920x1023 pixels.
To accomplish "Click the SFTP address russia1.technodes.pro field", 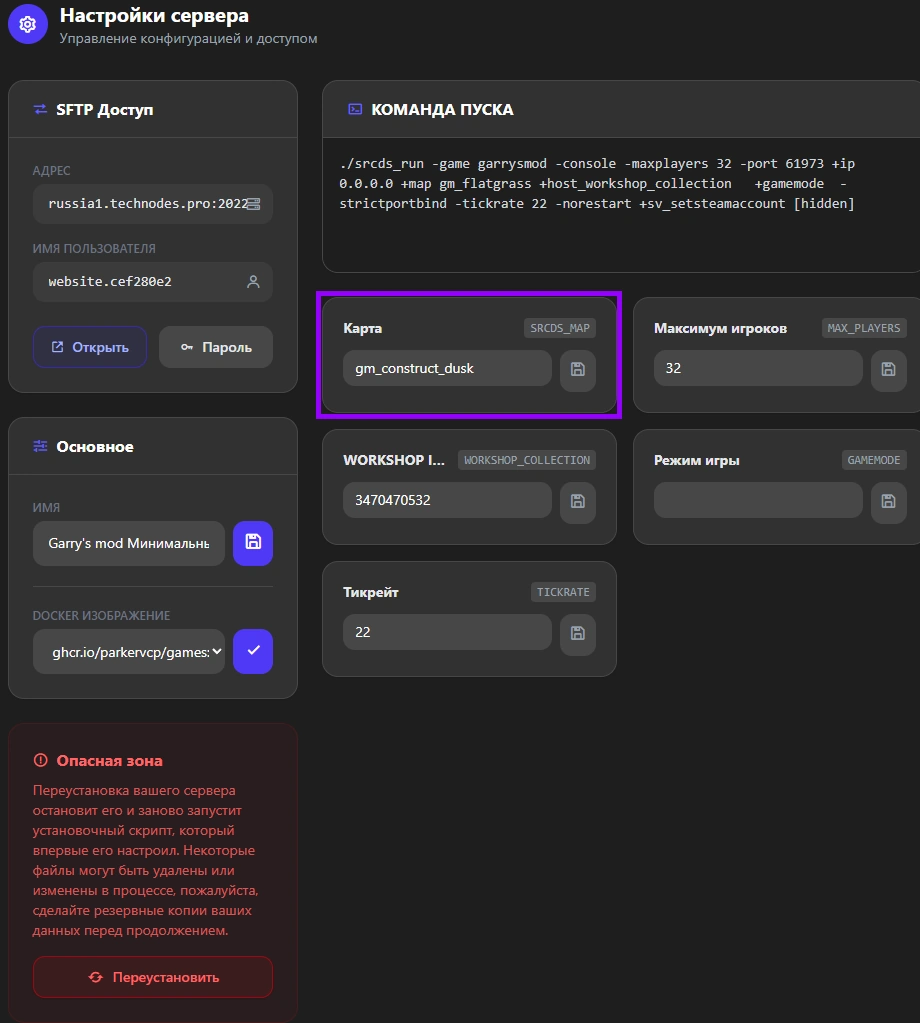I will point(153,204).
